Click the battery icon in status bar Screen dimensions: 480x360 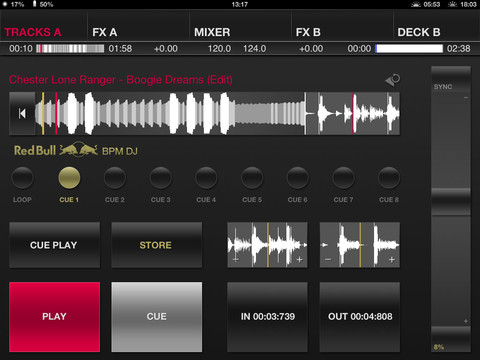coord(34,4)
